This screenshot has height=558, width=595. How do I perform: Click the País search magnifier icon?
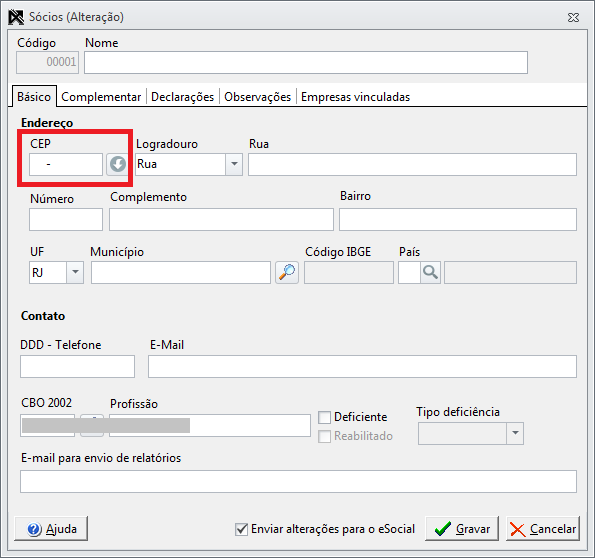coord(430,272)
